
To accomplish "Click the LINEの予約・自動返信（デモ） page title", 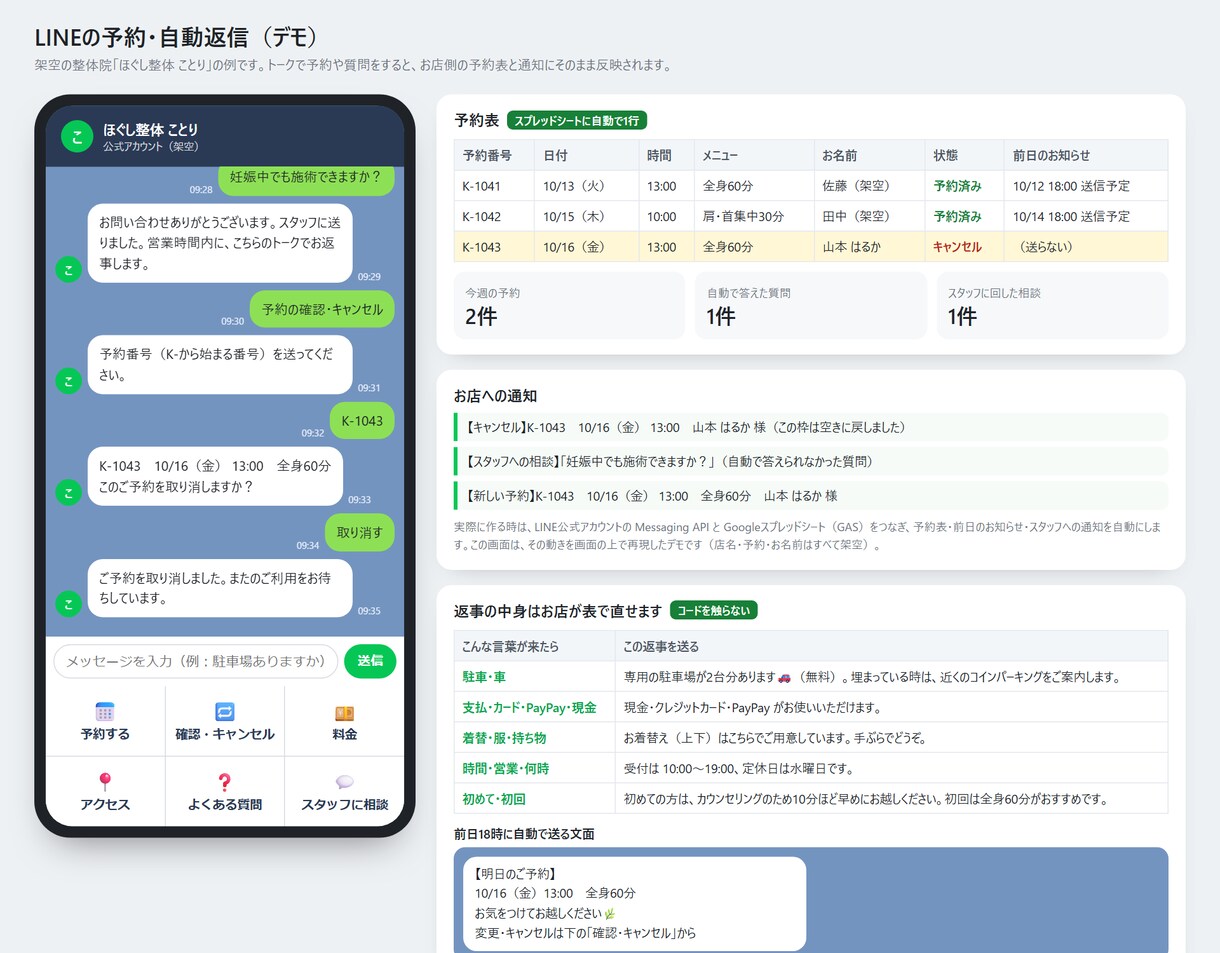I will click(x=176, y=37).
